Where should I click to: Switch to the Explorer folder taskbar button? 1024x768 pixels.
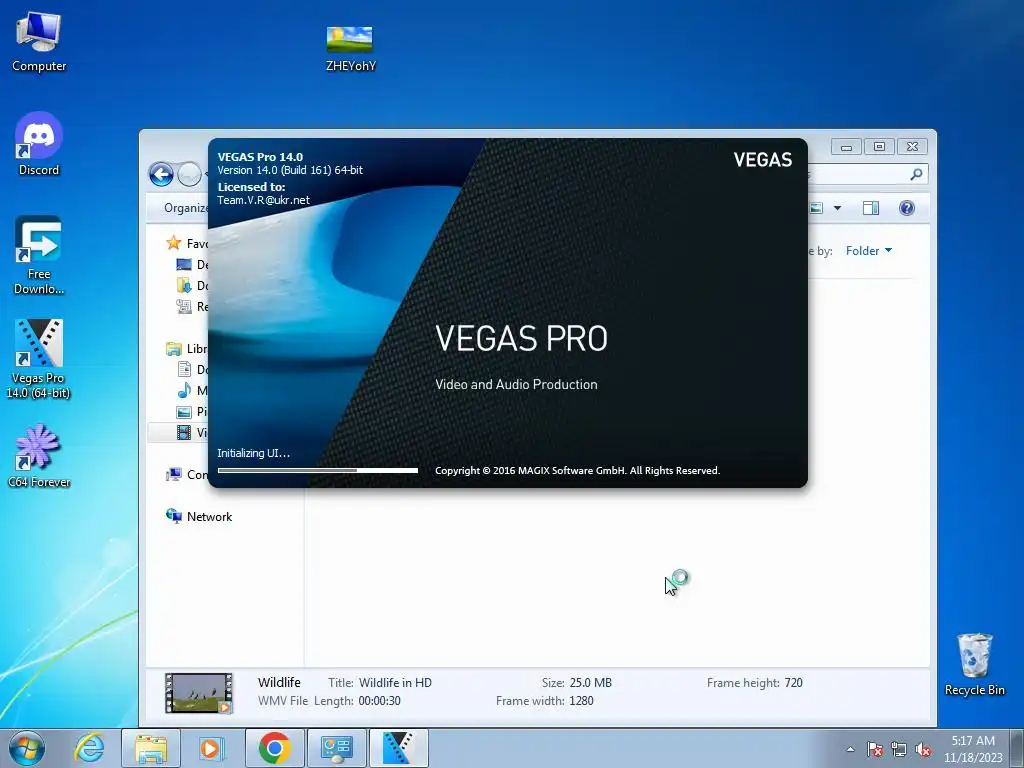(151, 748)
